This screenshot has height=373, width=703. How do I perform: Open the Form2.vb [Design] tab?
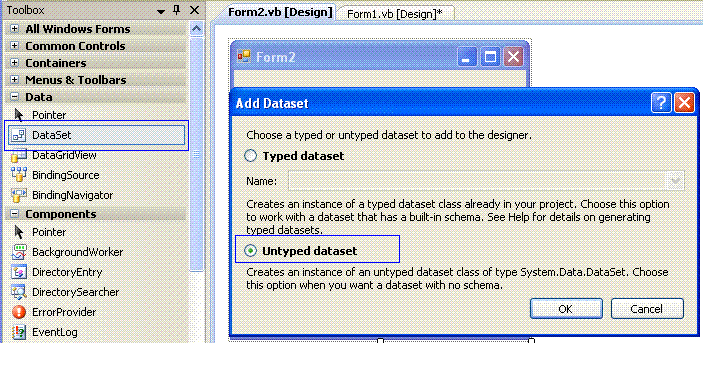[280, 12]
